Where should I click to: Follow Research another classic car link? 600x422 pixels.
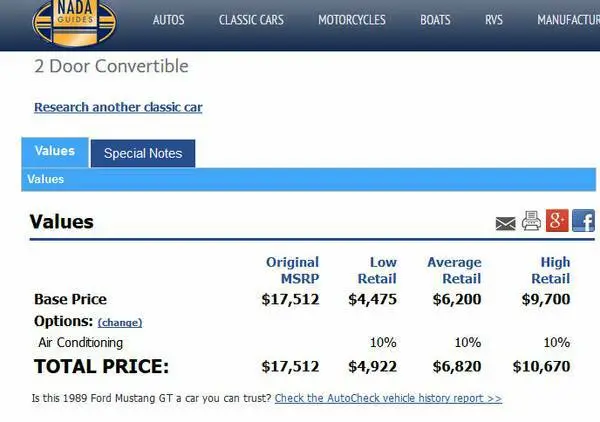click(x=118, y=107)
